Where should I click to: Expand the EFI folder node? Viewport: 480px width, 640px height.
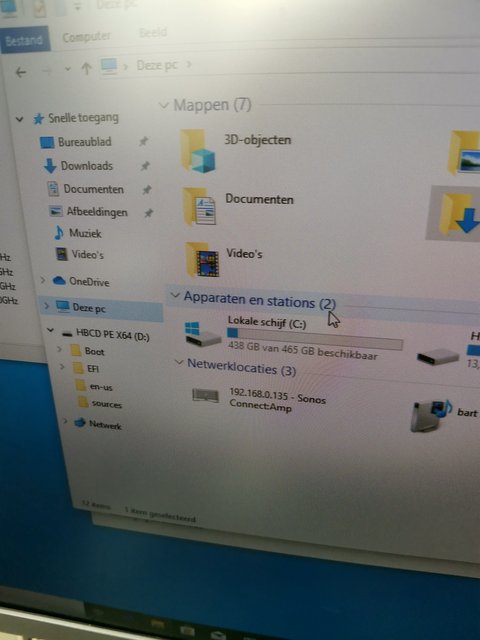62,367
